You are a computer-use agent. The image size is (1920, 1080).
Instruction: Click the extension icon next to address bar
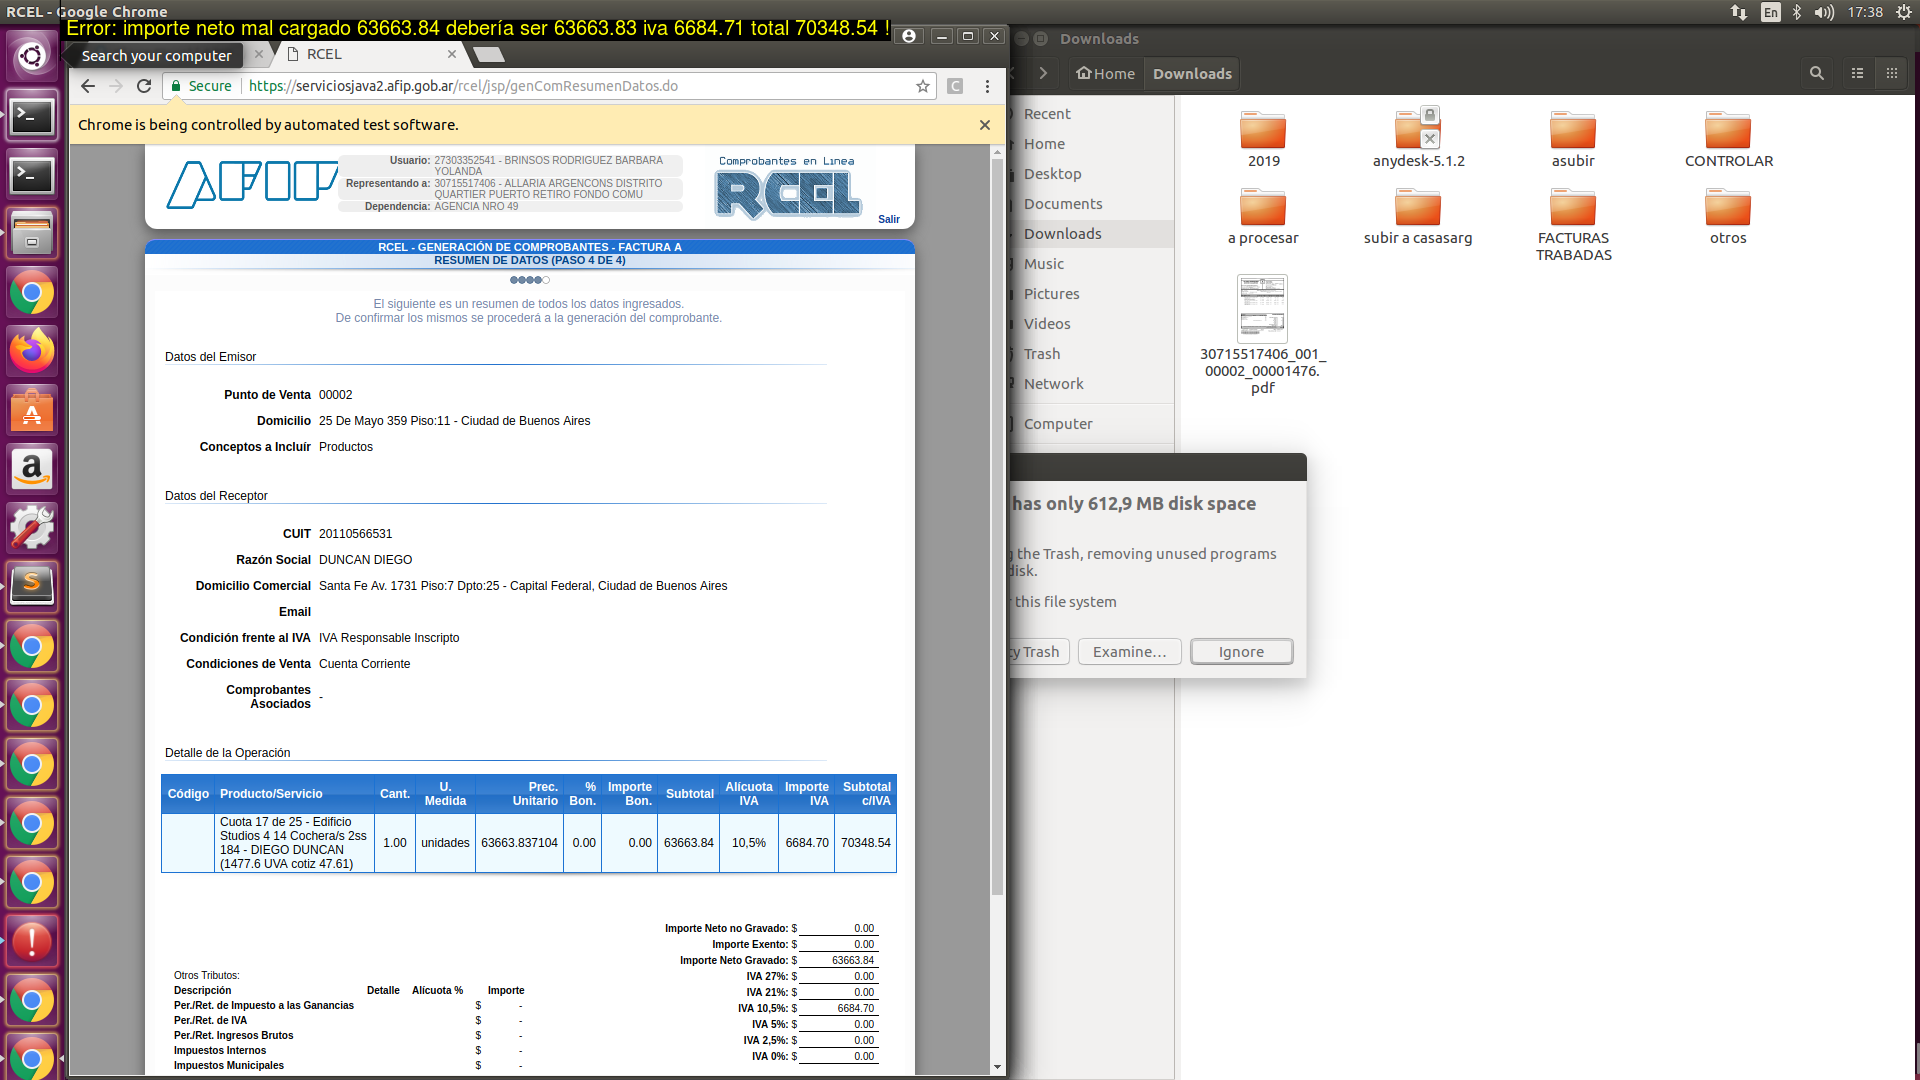tap(955, 86)
